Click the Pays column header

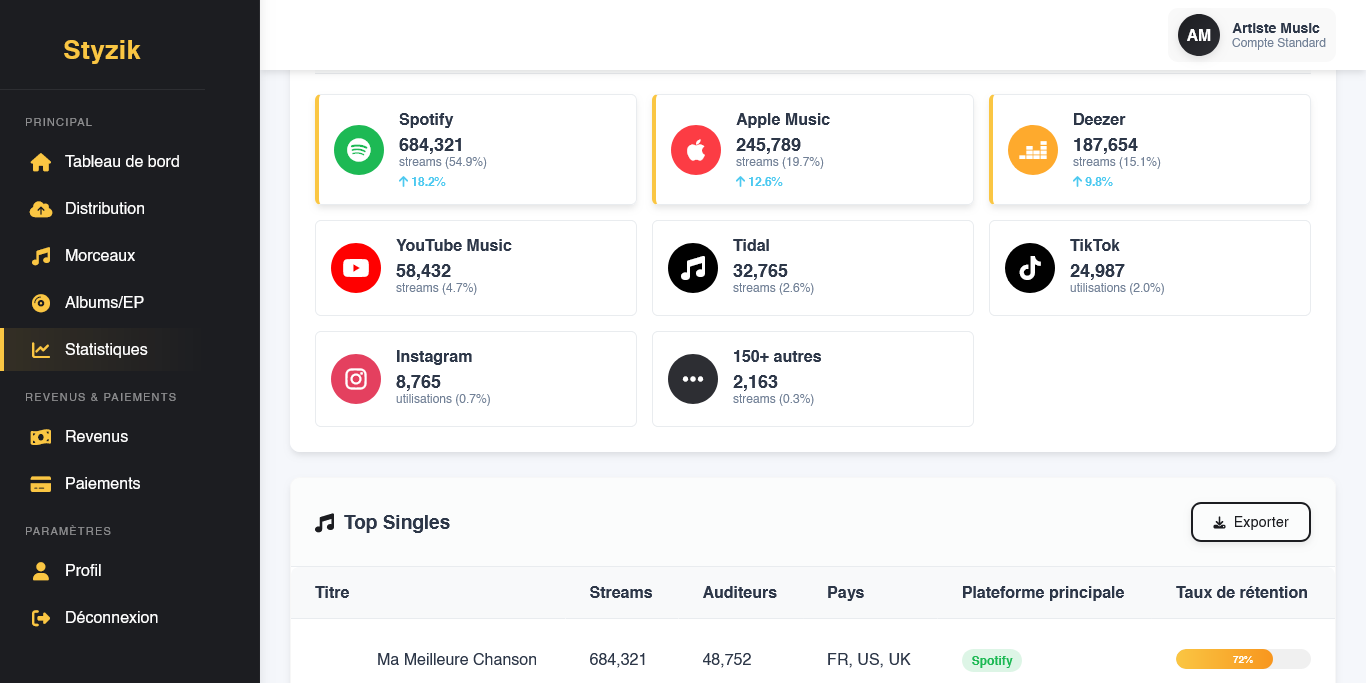846,593
